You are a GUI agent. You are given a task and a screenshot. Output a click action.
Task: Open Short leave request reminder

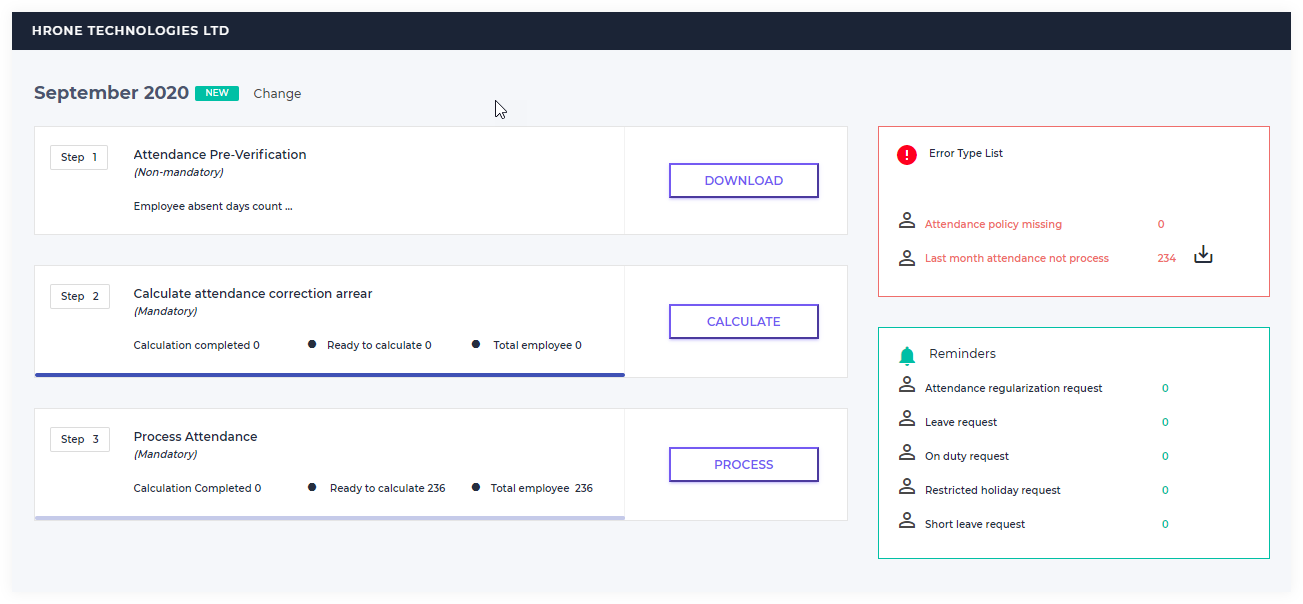coord(975,524)
